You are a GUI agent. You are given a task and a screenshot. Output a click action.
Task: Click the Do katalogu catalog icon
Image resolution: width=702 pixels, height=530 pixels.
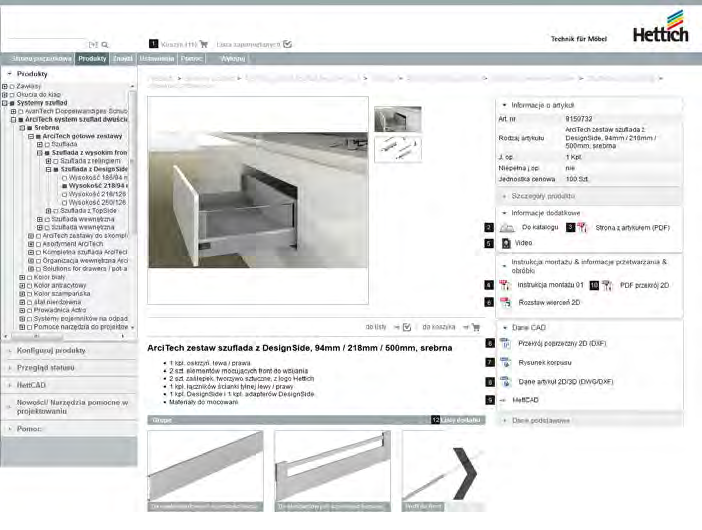(x=507, y=228)
